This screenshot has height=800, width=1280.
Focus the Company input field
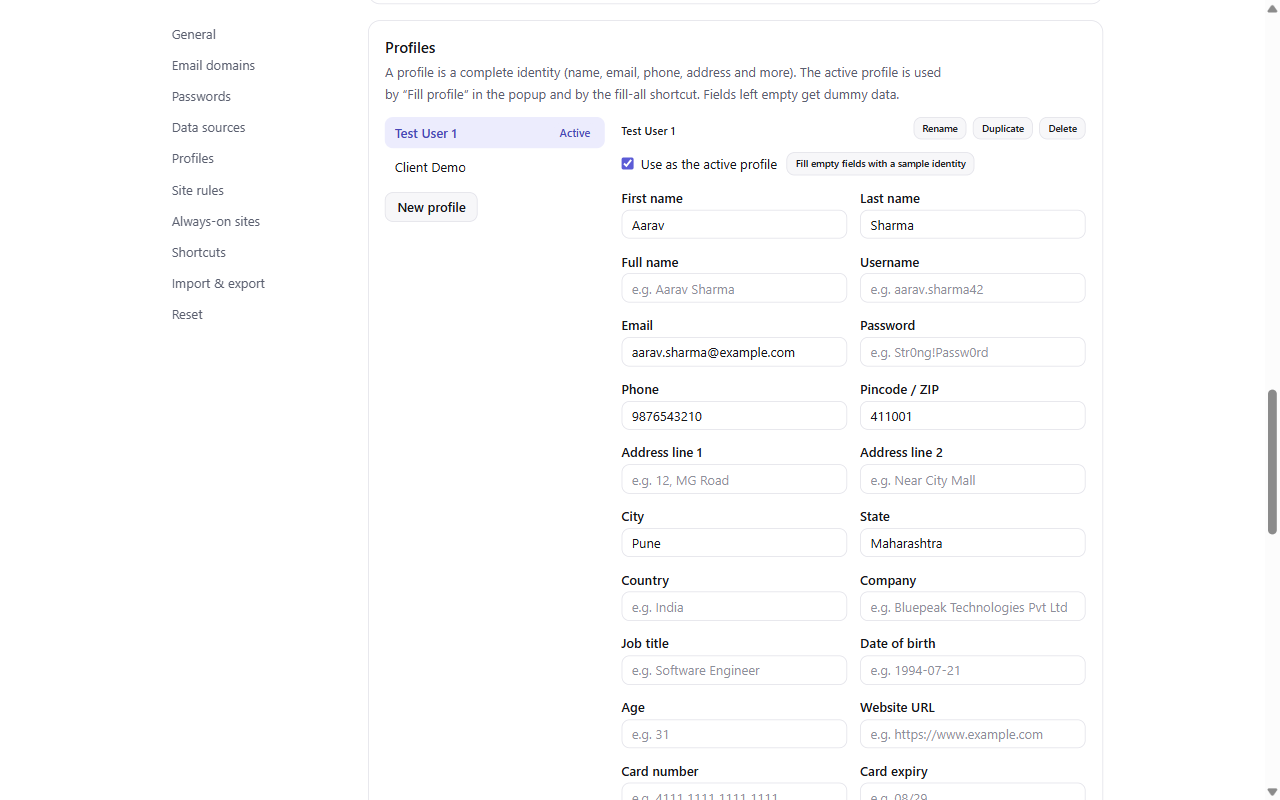(973, 607)
